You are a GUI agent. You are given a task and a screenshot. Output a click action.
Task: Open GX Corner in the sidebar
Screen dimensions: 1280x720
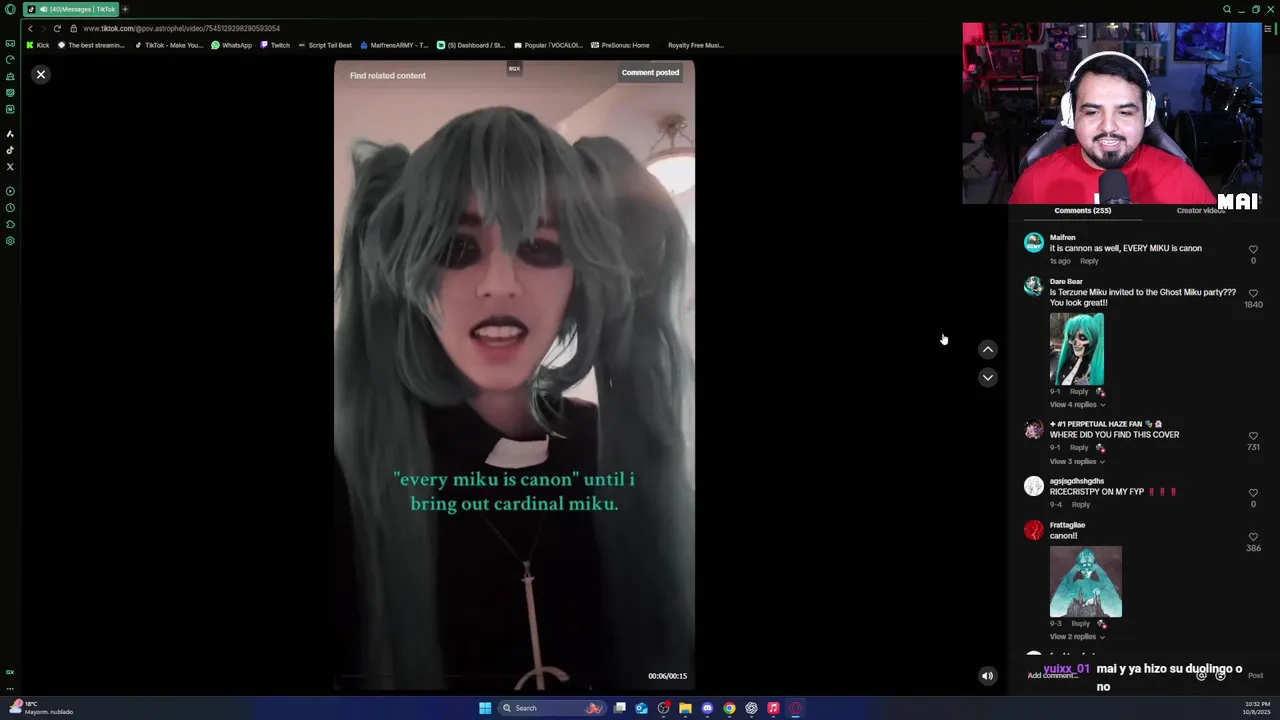click(x=10, y=43)
